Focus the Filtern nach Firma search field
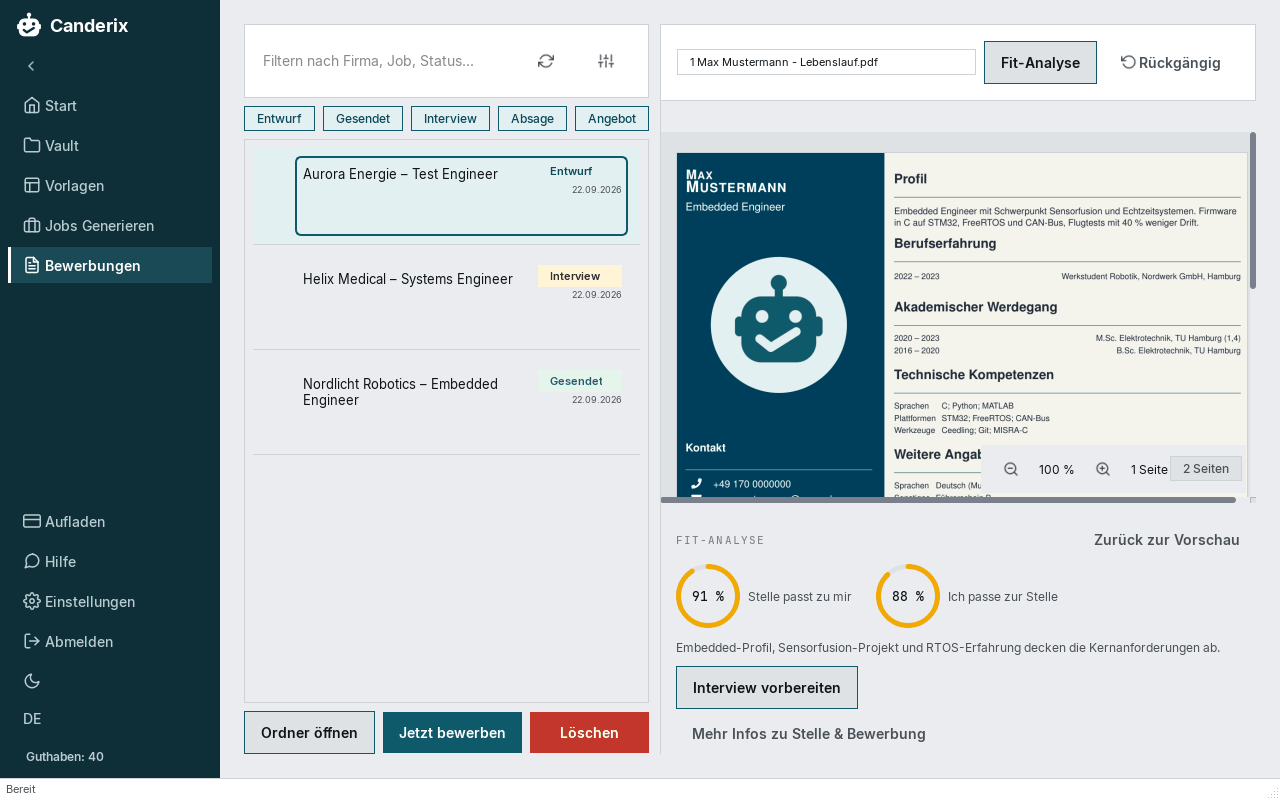1280x800 pixels. coord(388,61)
